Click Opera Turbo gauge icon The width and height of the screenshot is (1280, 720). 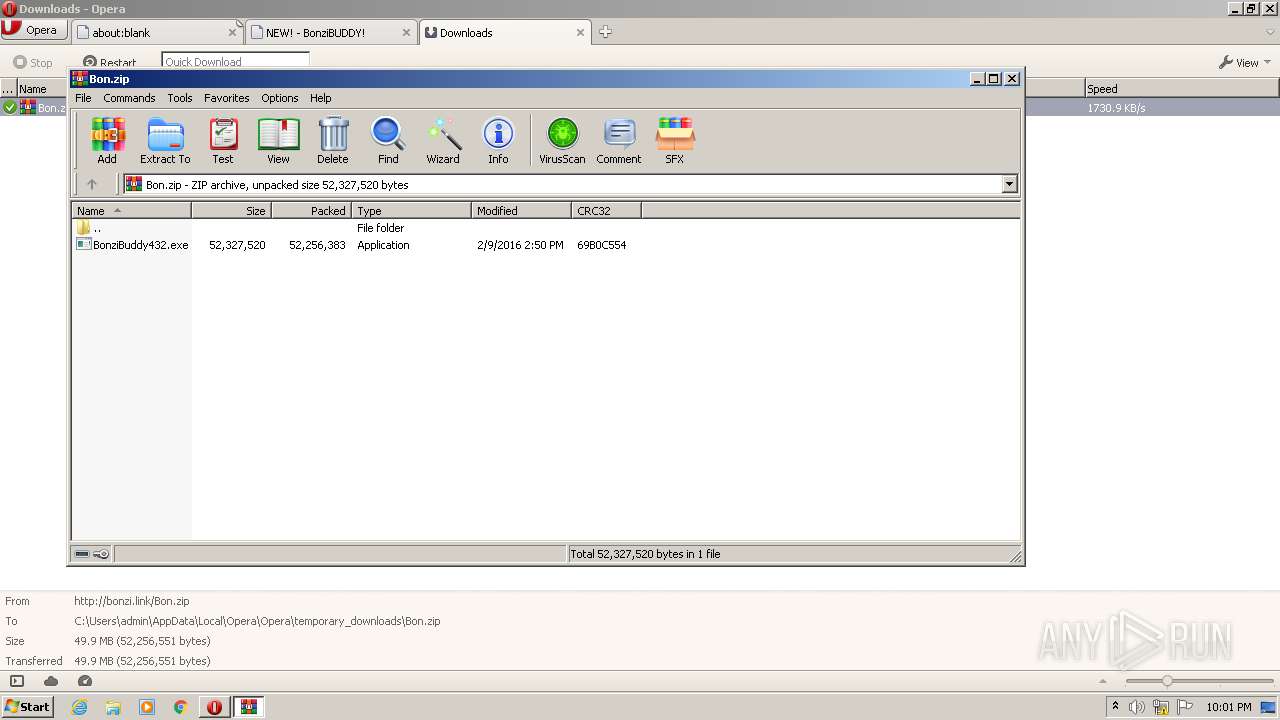click(85, 681)
